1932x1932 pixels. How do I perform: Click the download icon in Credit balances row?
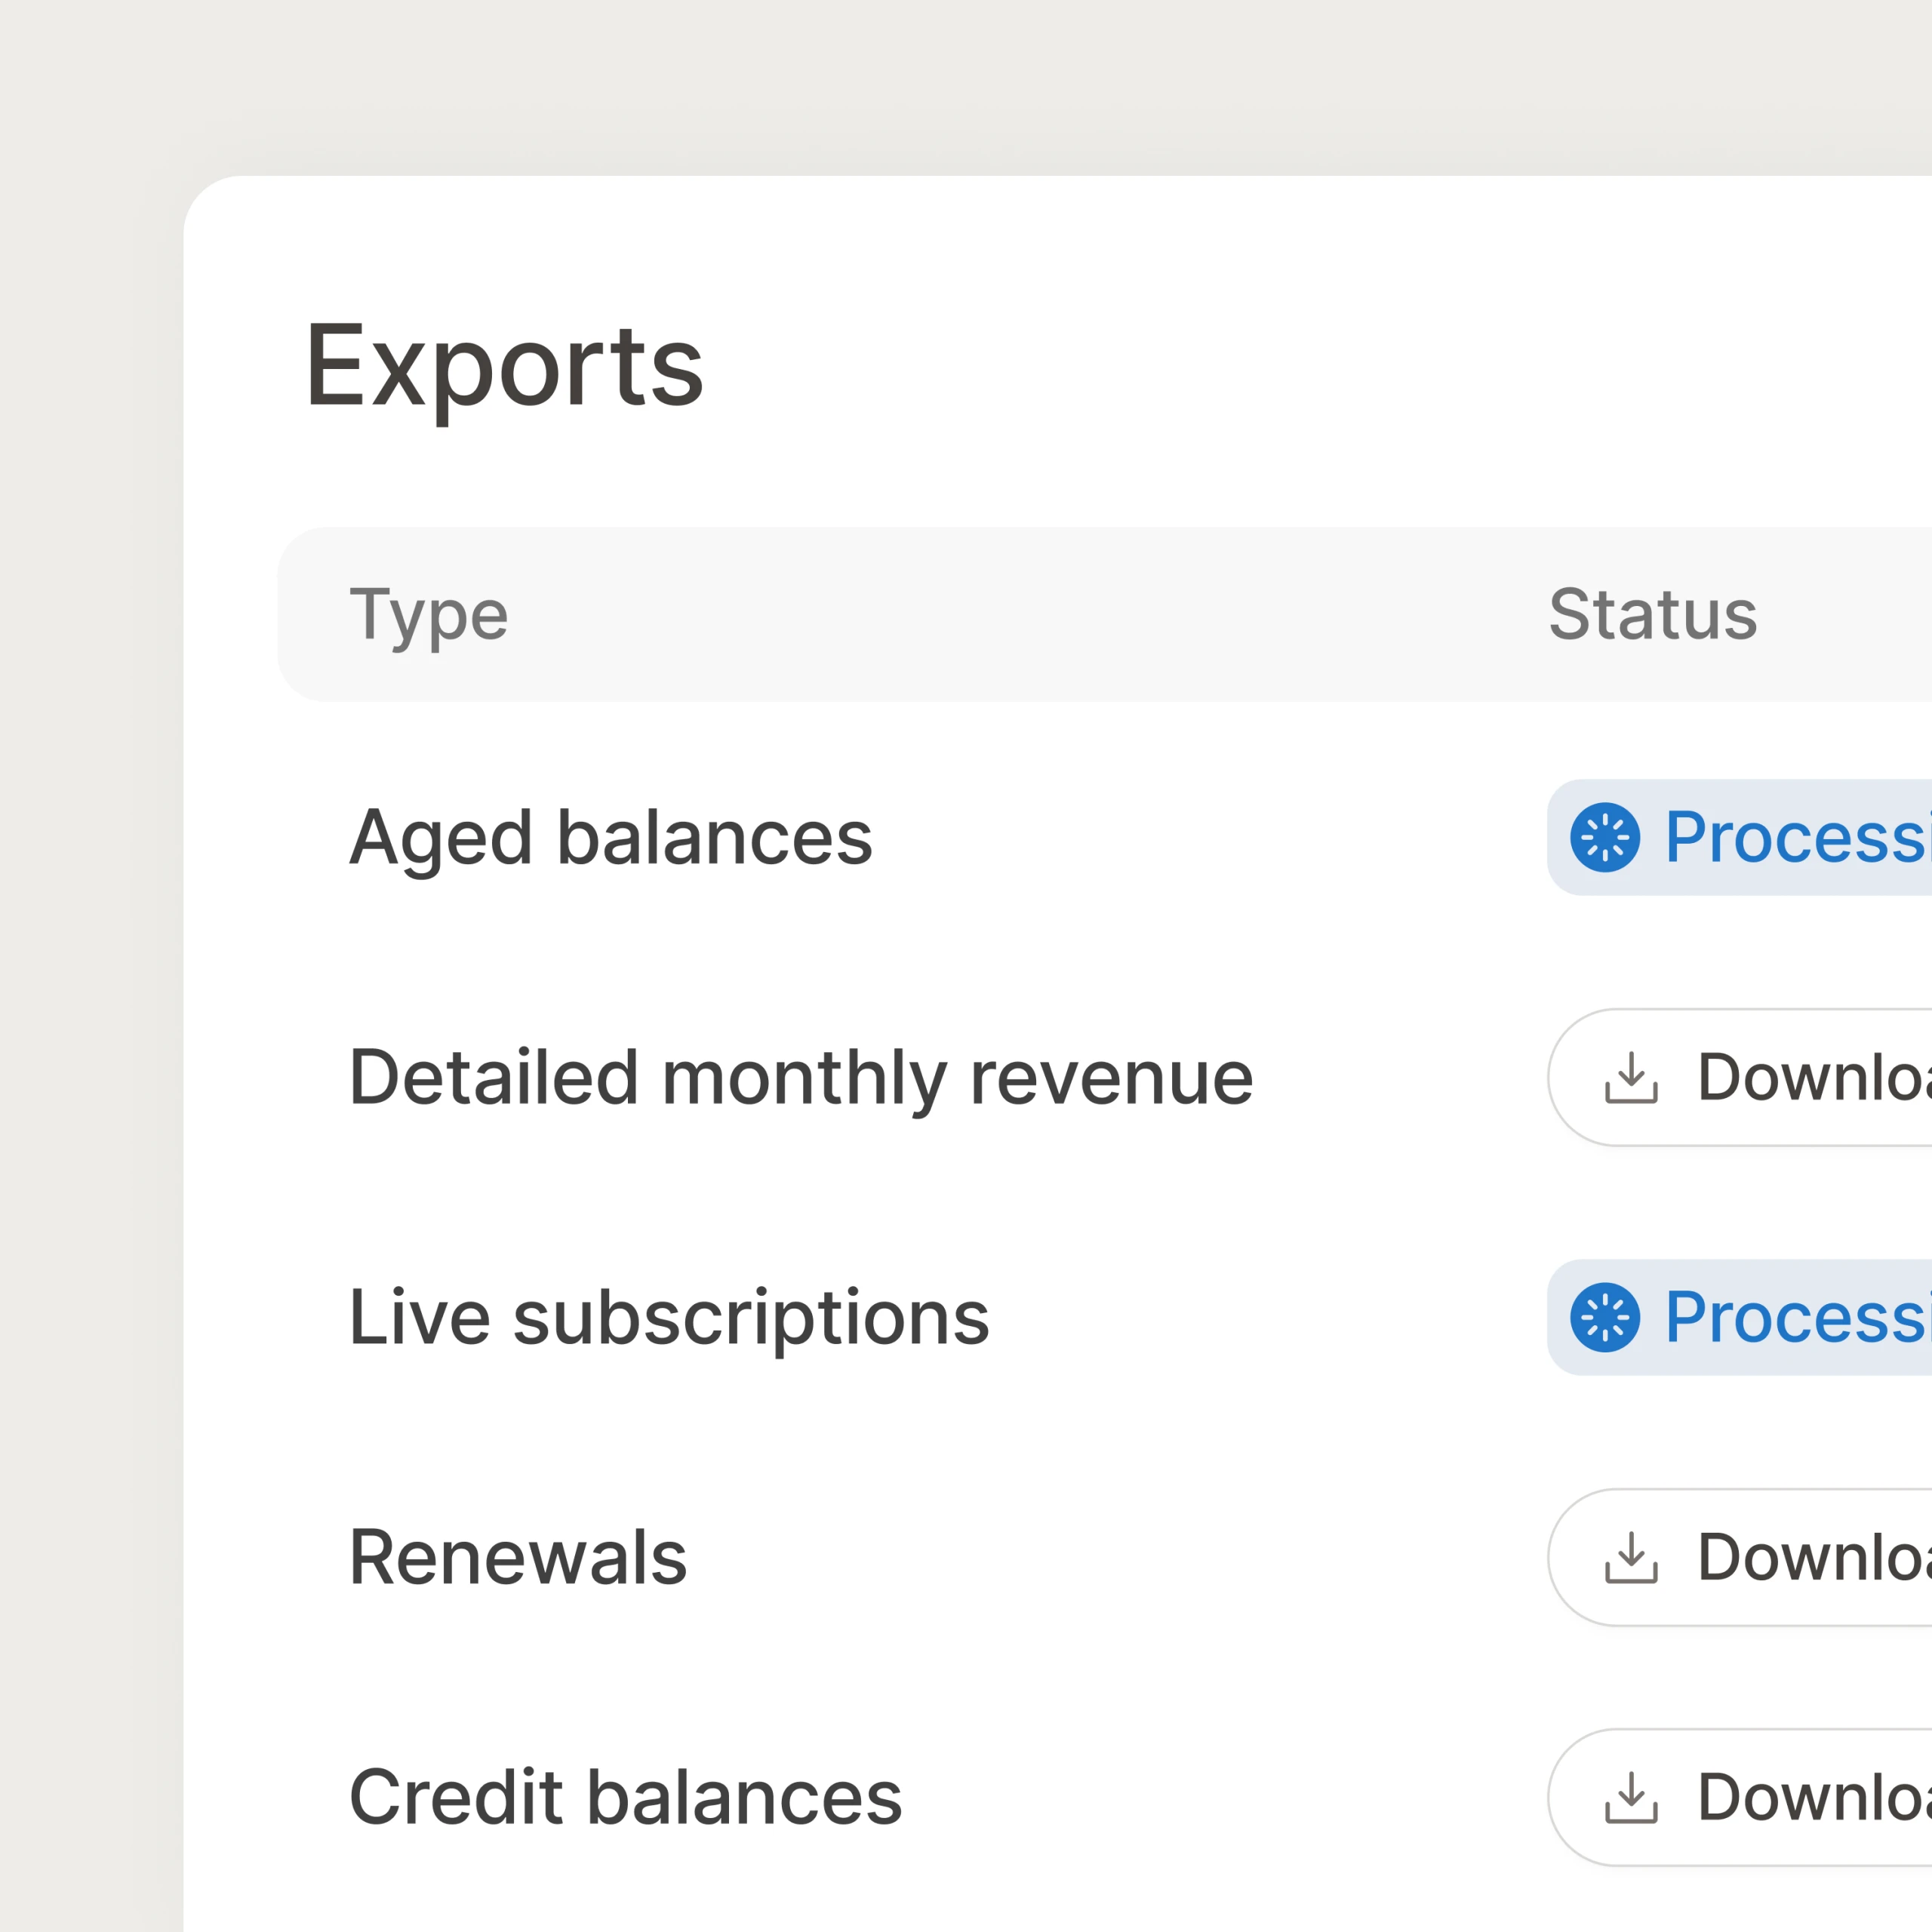(1631, 1797)
